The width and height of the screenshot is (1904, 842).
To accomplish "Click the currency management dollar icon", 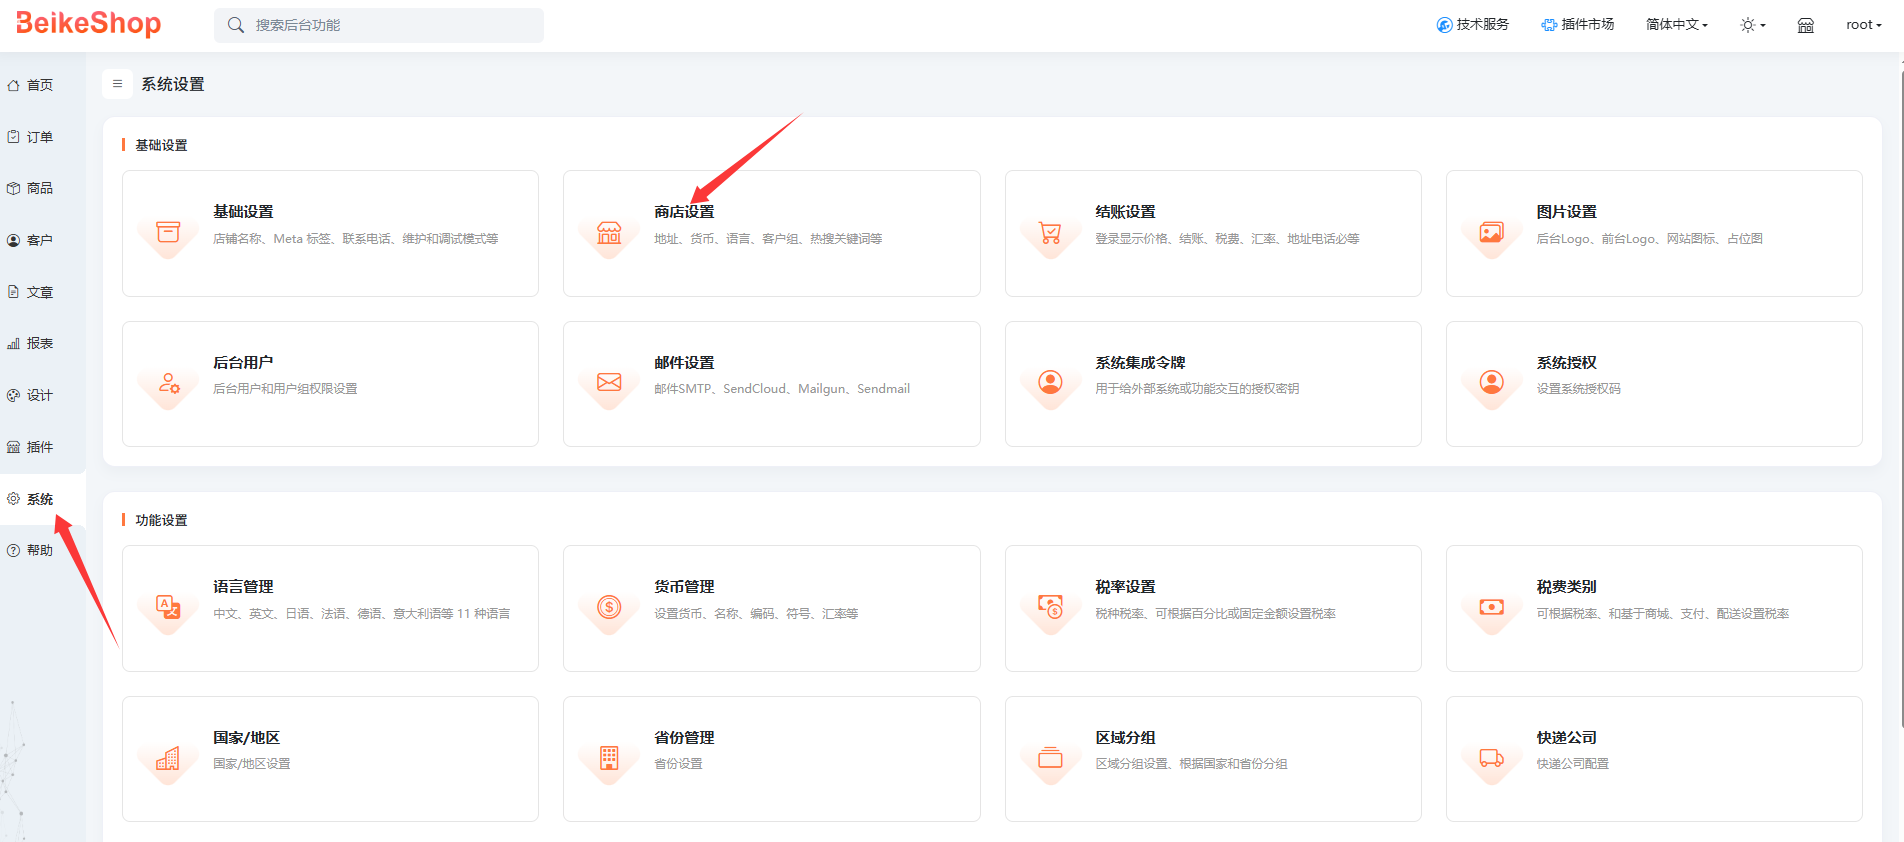I will 609,607.
